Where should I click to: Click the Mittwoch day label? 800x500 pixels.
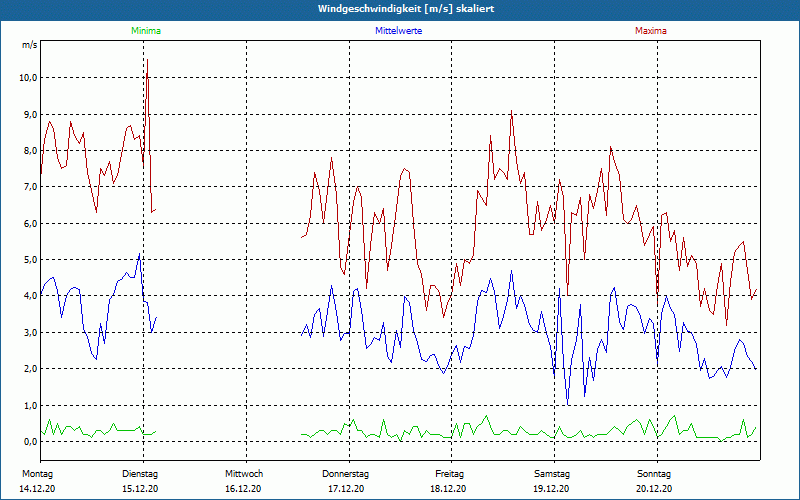click(244, 474)
